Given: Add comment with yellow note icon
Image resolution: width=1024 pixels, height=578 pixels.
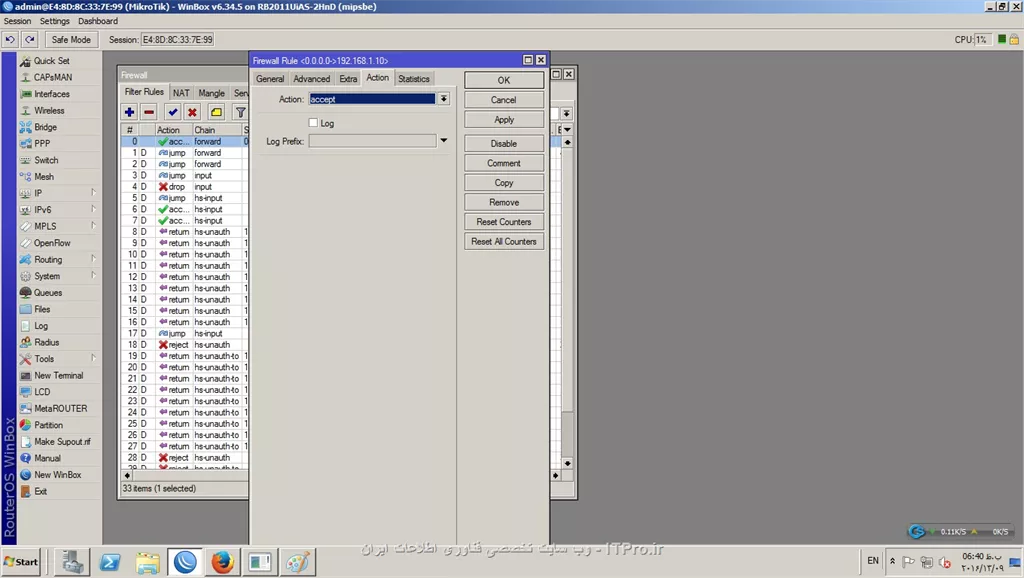Looking at the screenshot, I should (x=216, y=112).
